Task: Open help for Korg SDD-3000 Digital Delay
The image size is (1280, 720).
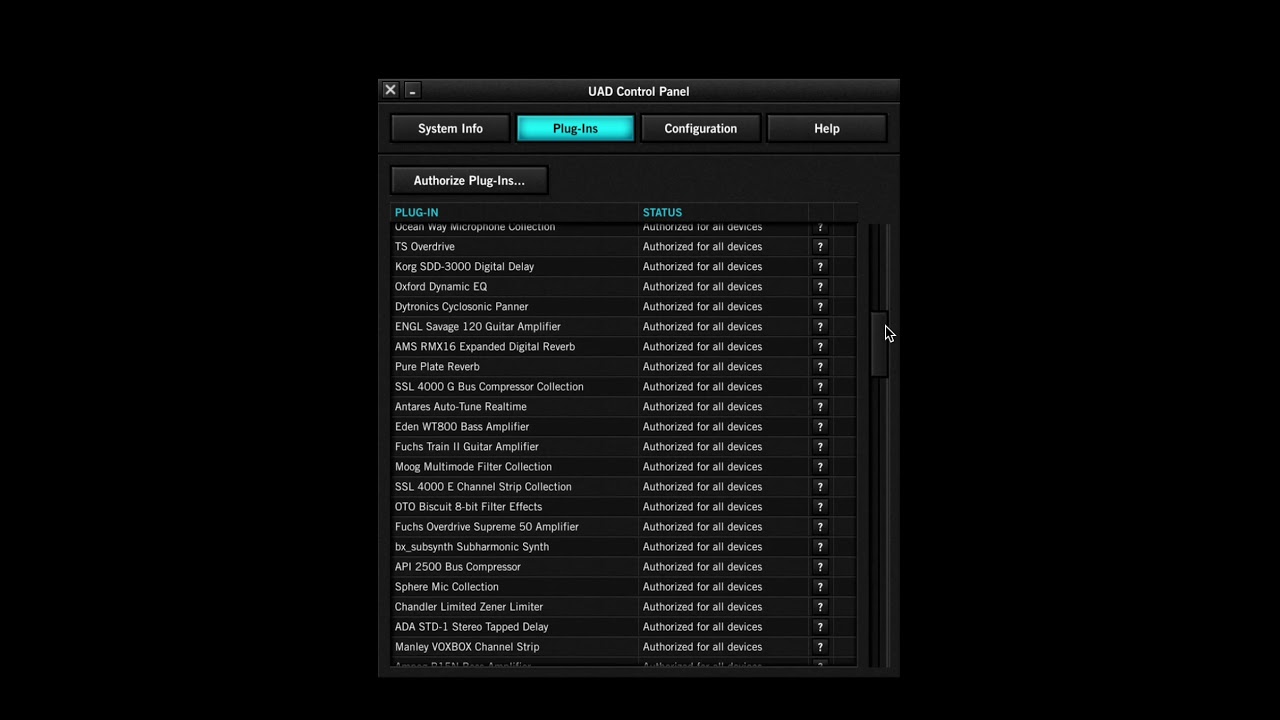Action: 820,267
